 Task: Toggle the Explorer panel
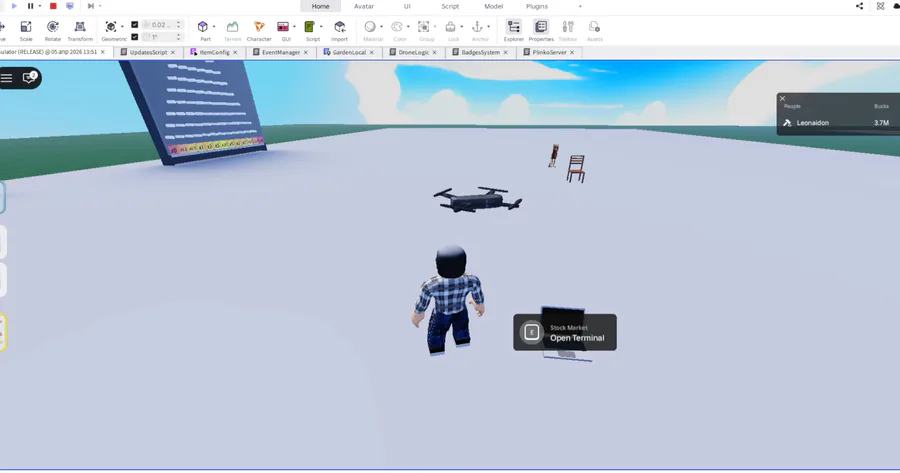tap(514, 30)
